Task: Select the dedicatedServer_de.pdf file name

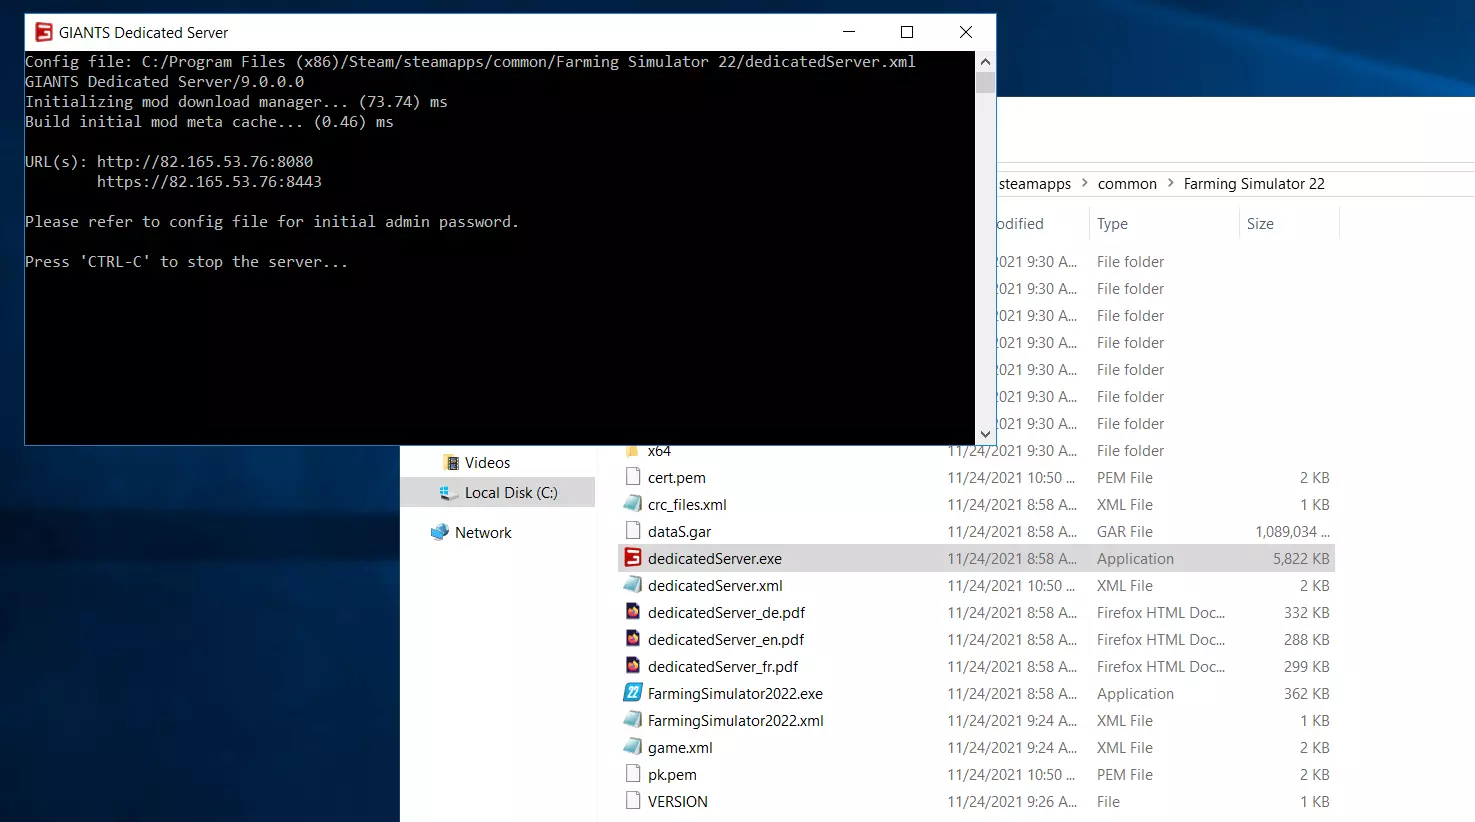Action: tap(726, 613)
